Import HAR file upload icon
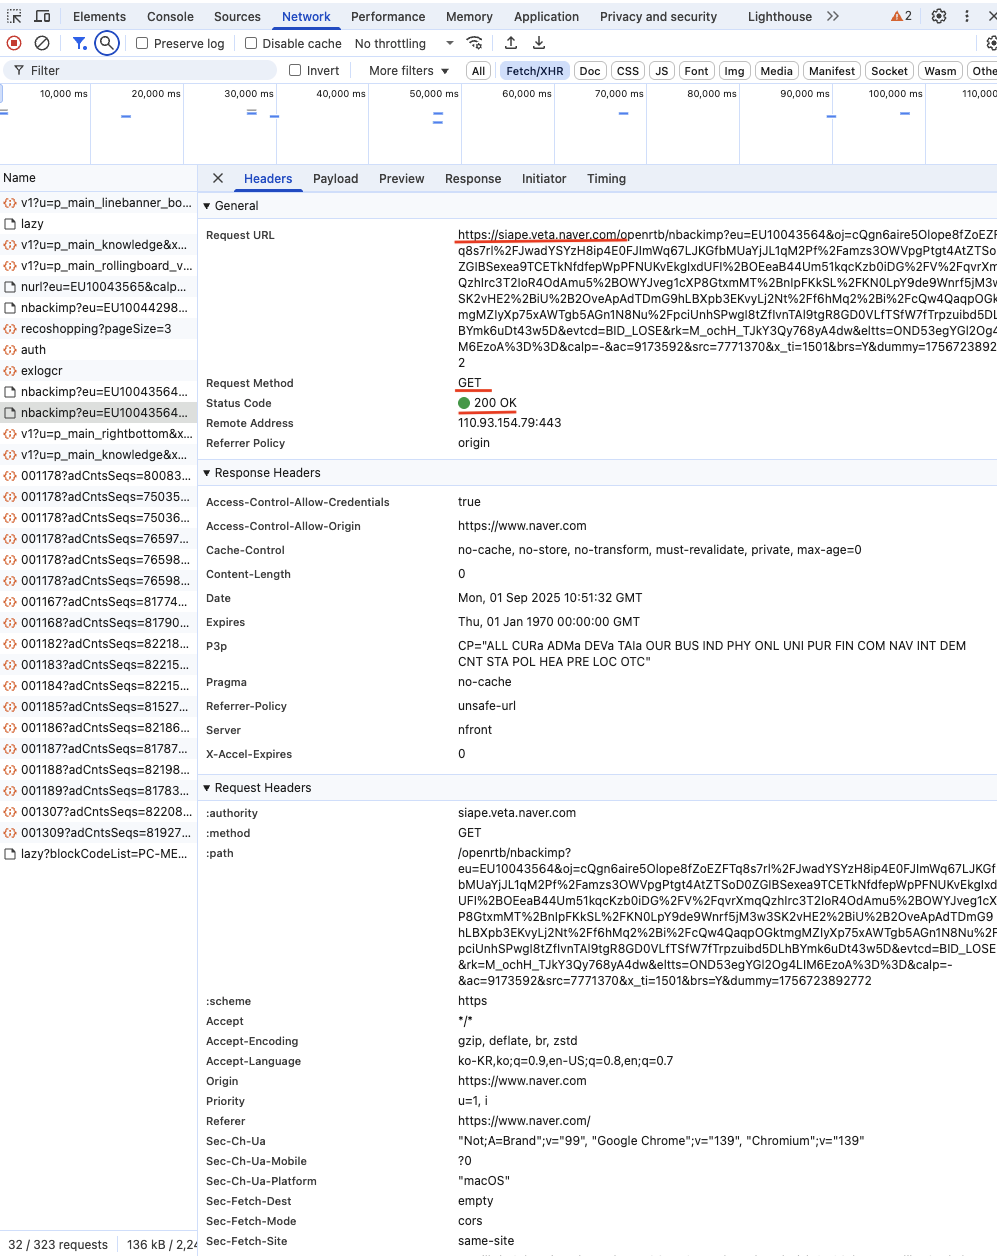 click(x=511, y=43)
